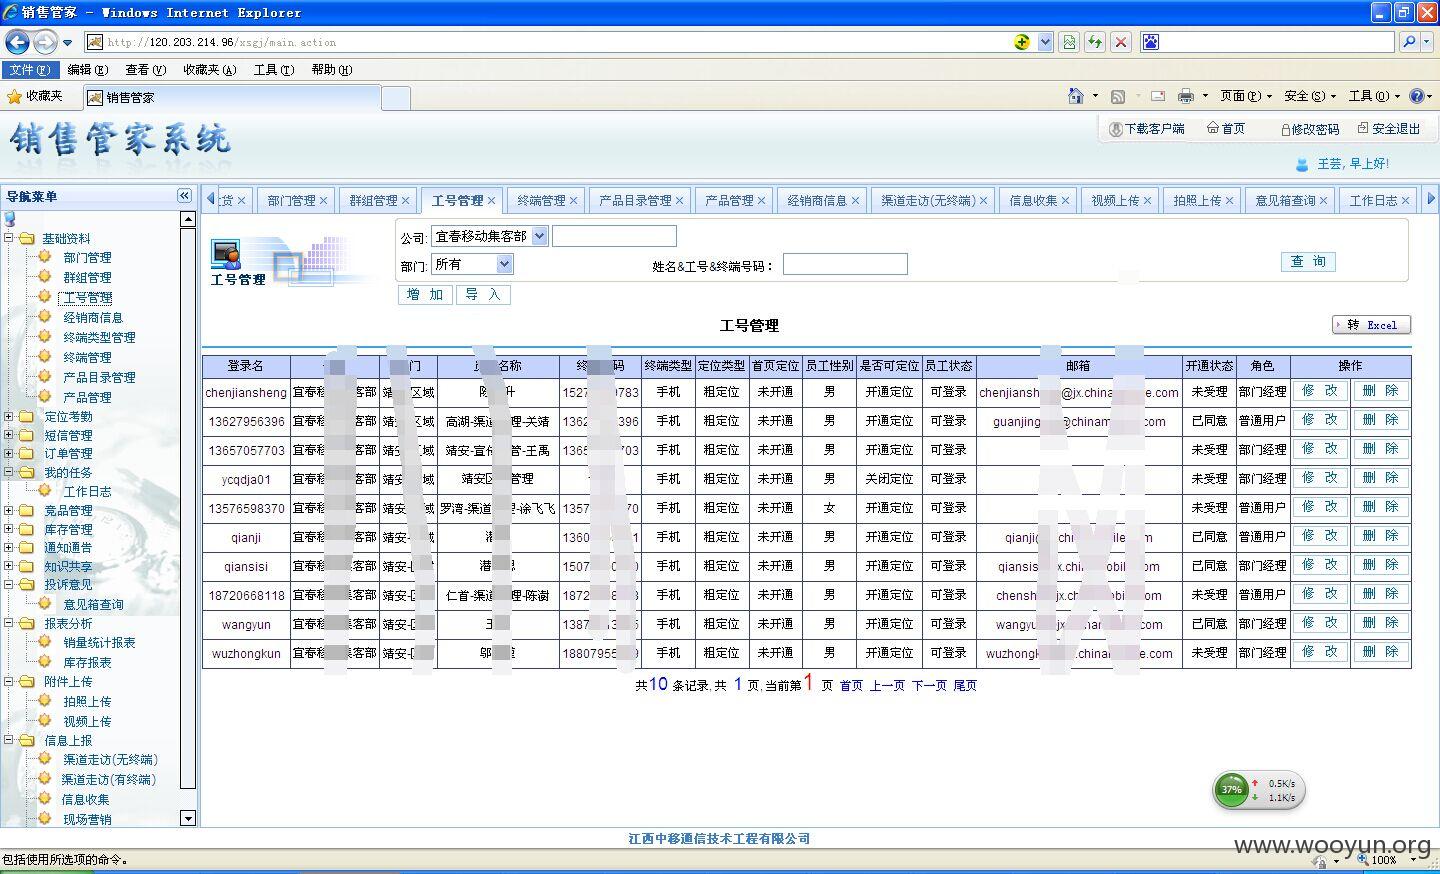Screen dimensions: 1440x874
Task: Click the 首页 pagination link below the table
Action: (851, 686)
